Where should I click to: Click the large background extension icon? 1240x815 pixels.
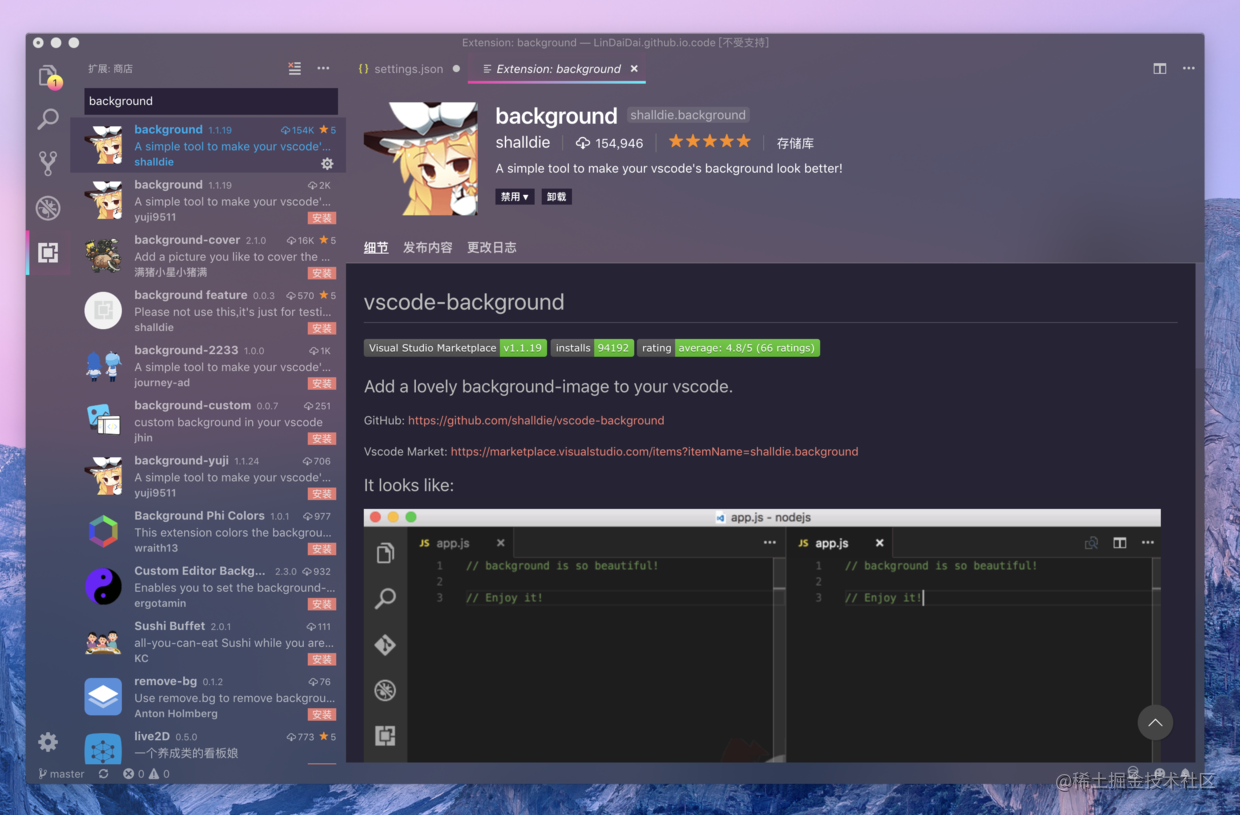pyautogui.click(x=422, y=158)
